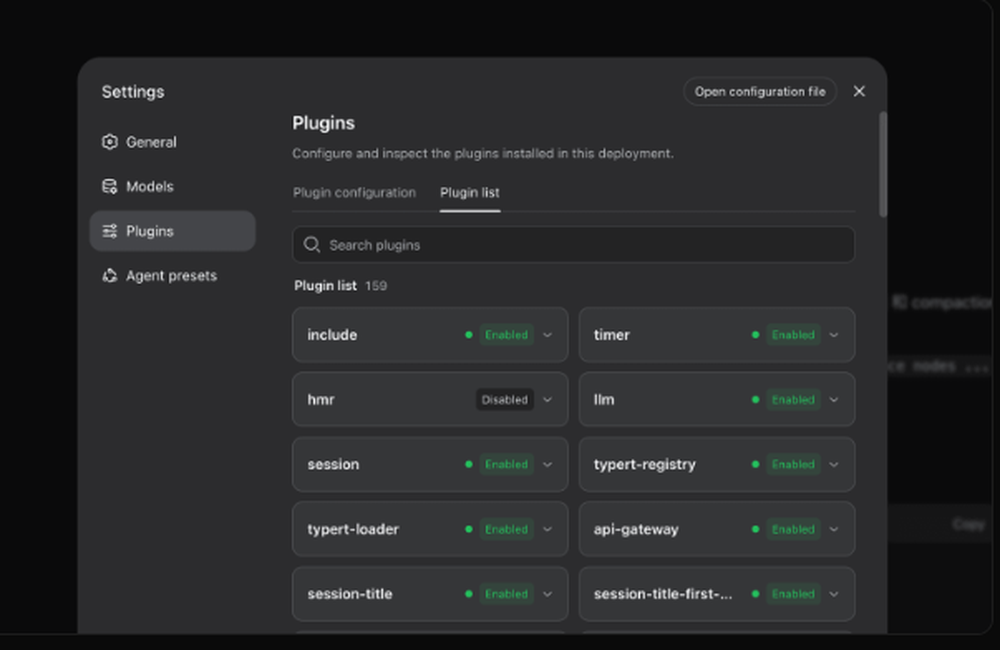Viewport: 1000px width, 650px height.
Task: Expand the typert-loader plugin chevron
Action: (547, 529)
